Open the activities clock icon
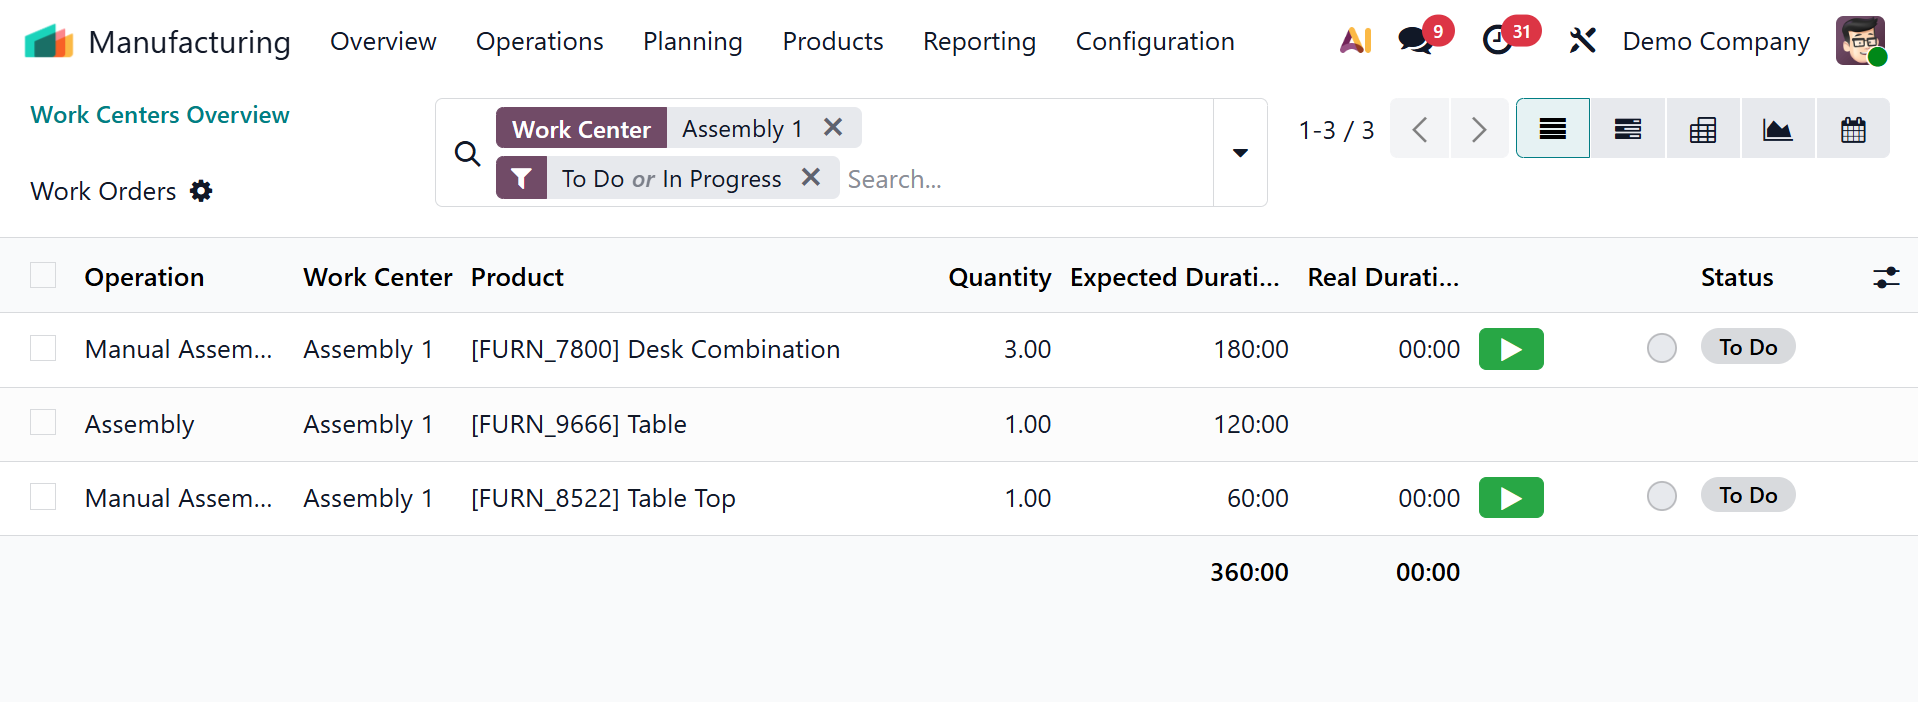Image resolution: width=1918 pixels, height=702 pixels. pos(1497,41)
